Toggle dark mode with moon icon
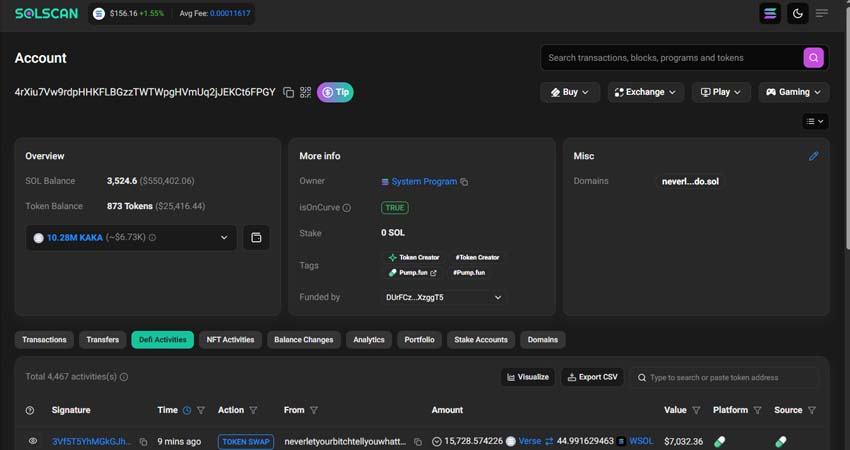The width and height of the screenshot is (850, 450). point(797,13)
